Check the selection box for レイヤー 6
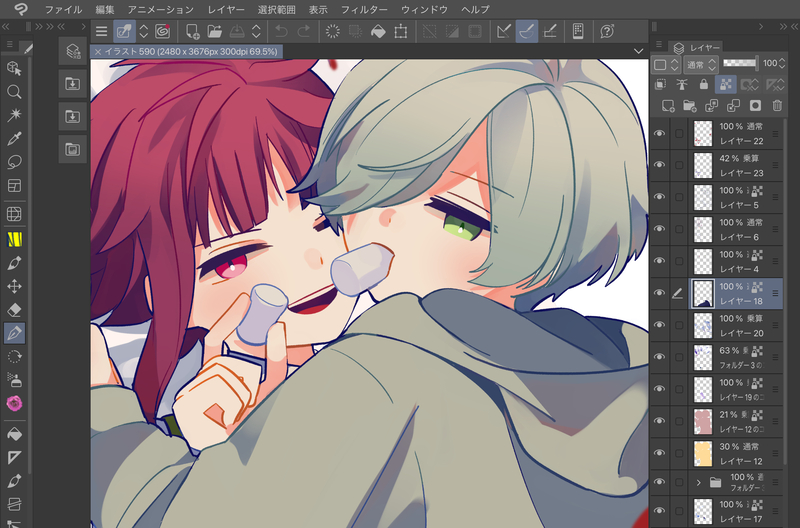The height and width of the screenshot is (528, 800). click(x=679, y=229)
